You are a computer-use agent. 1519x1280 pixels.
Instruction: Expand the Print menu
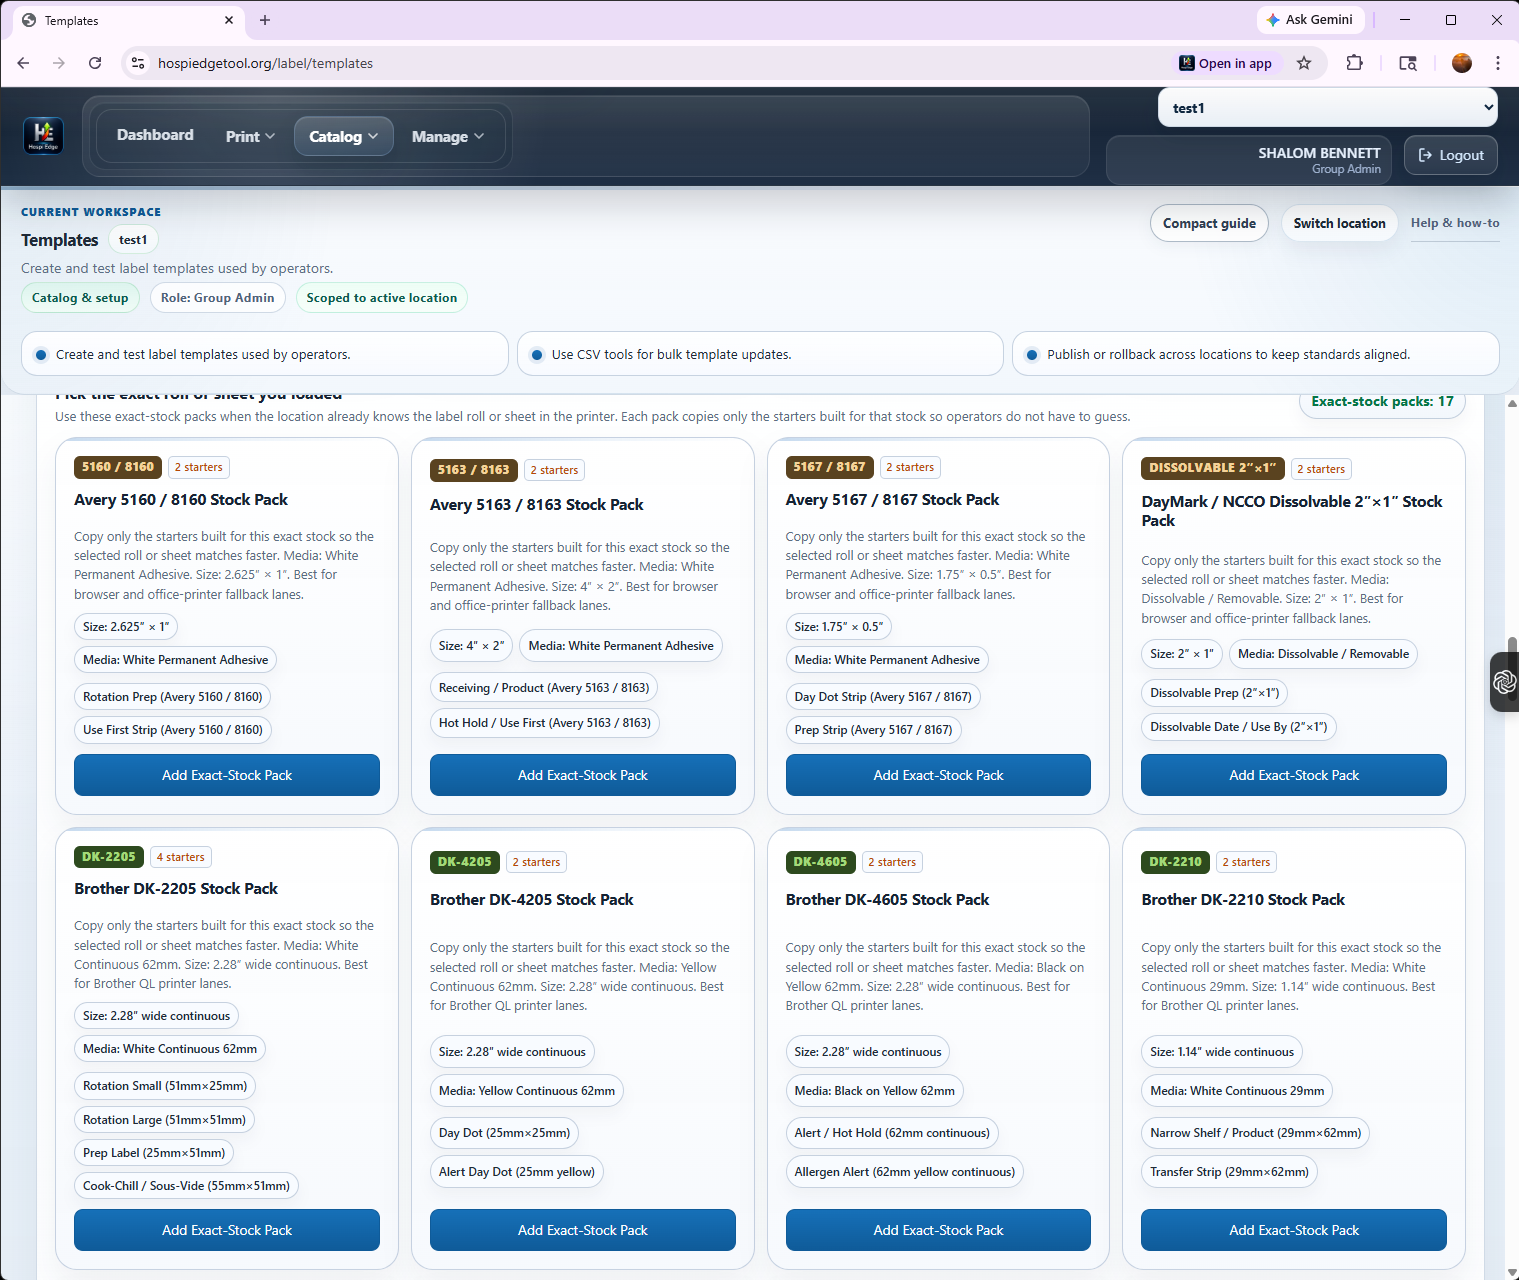point(250,136)
